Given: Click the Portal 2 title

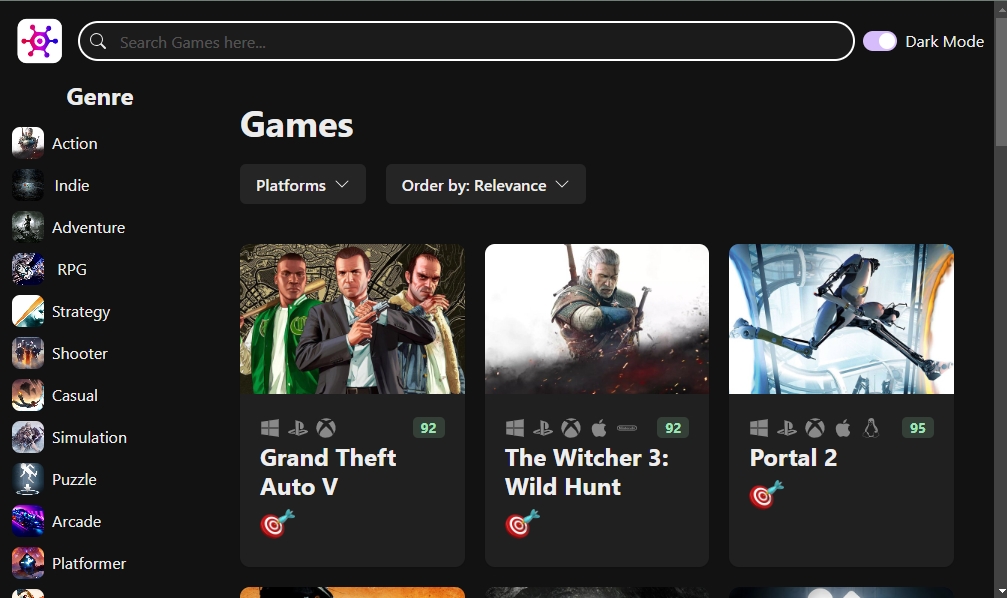Looking at the screenshot, I should 793,458.
